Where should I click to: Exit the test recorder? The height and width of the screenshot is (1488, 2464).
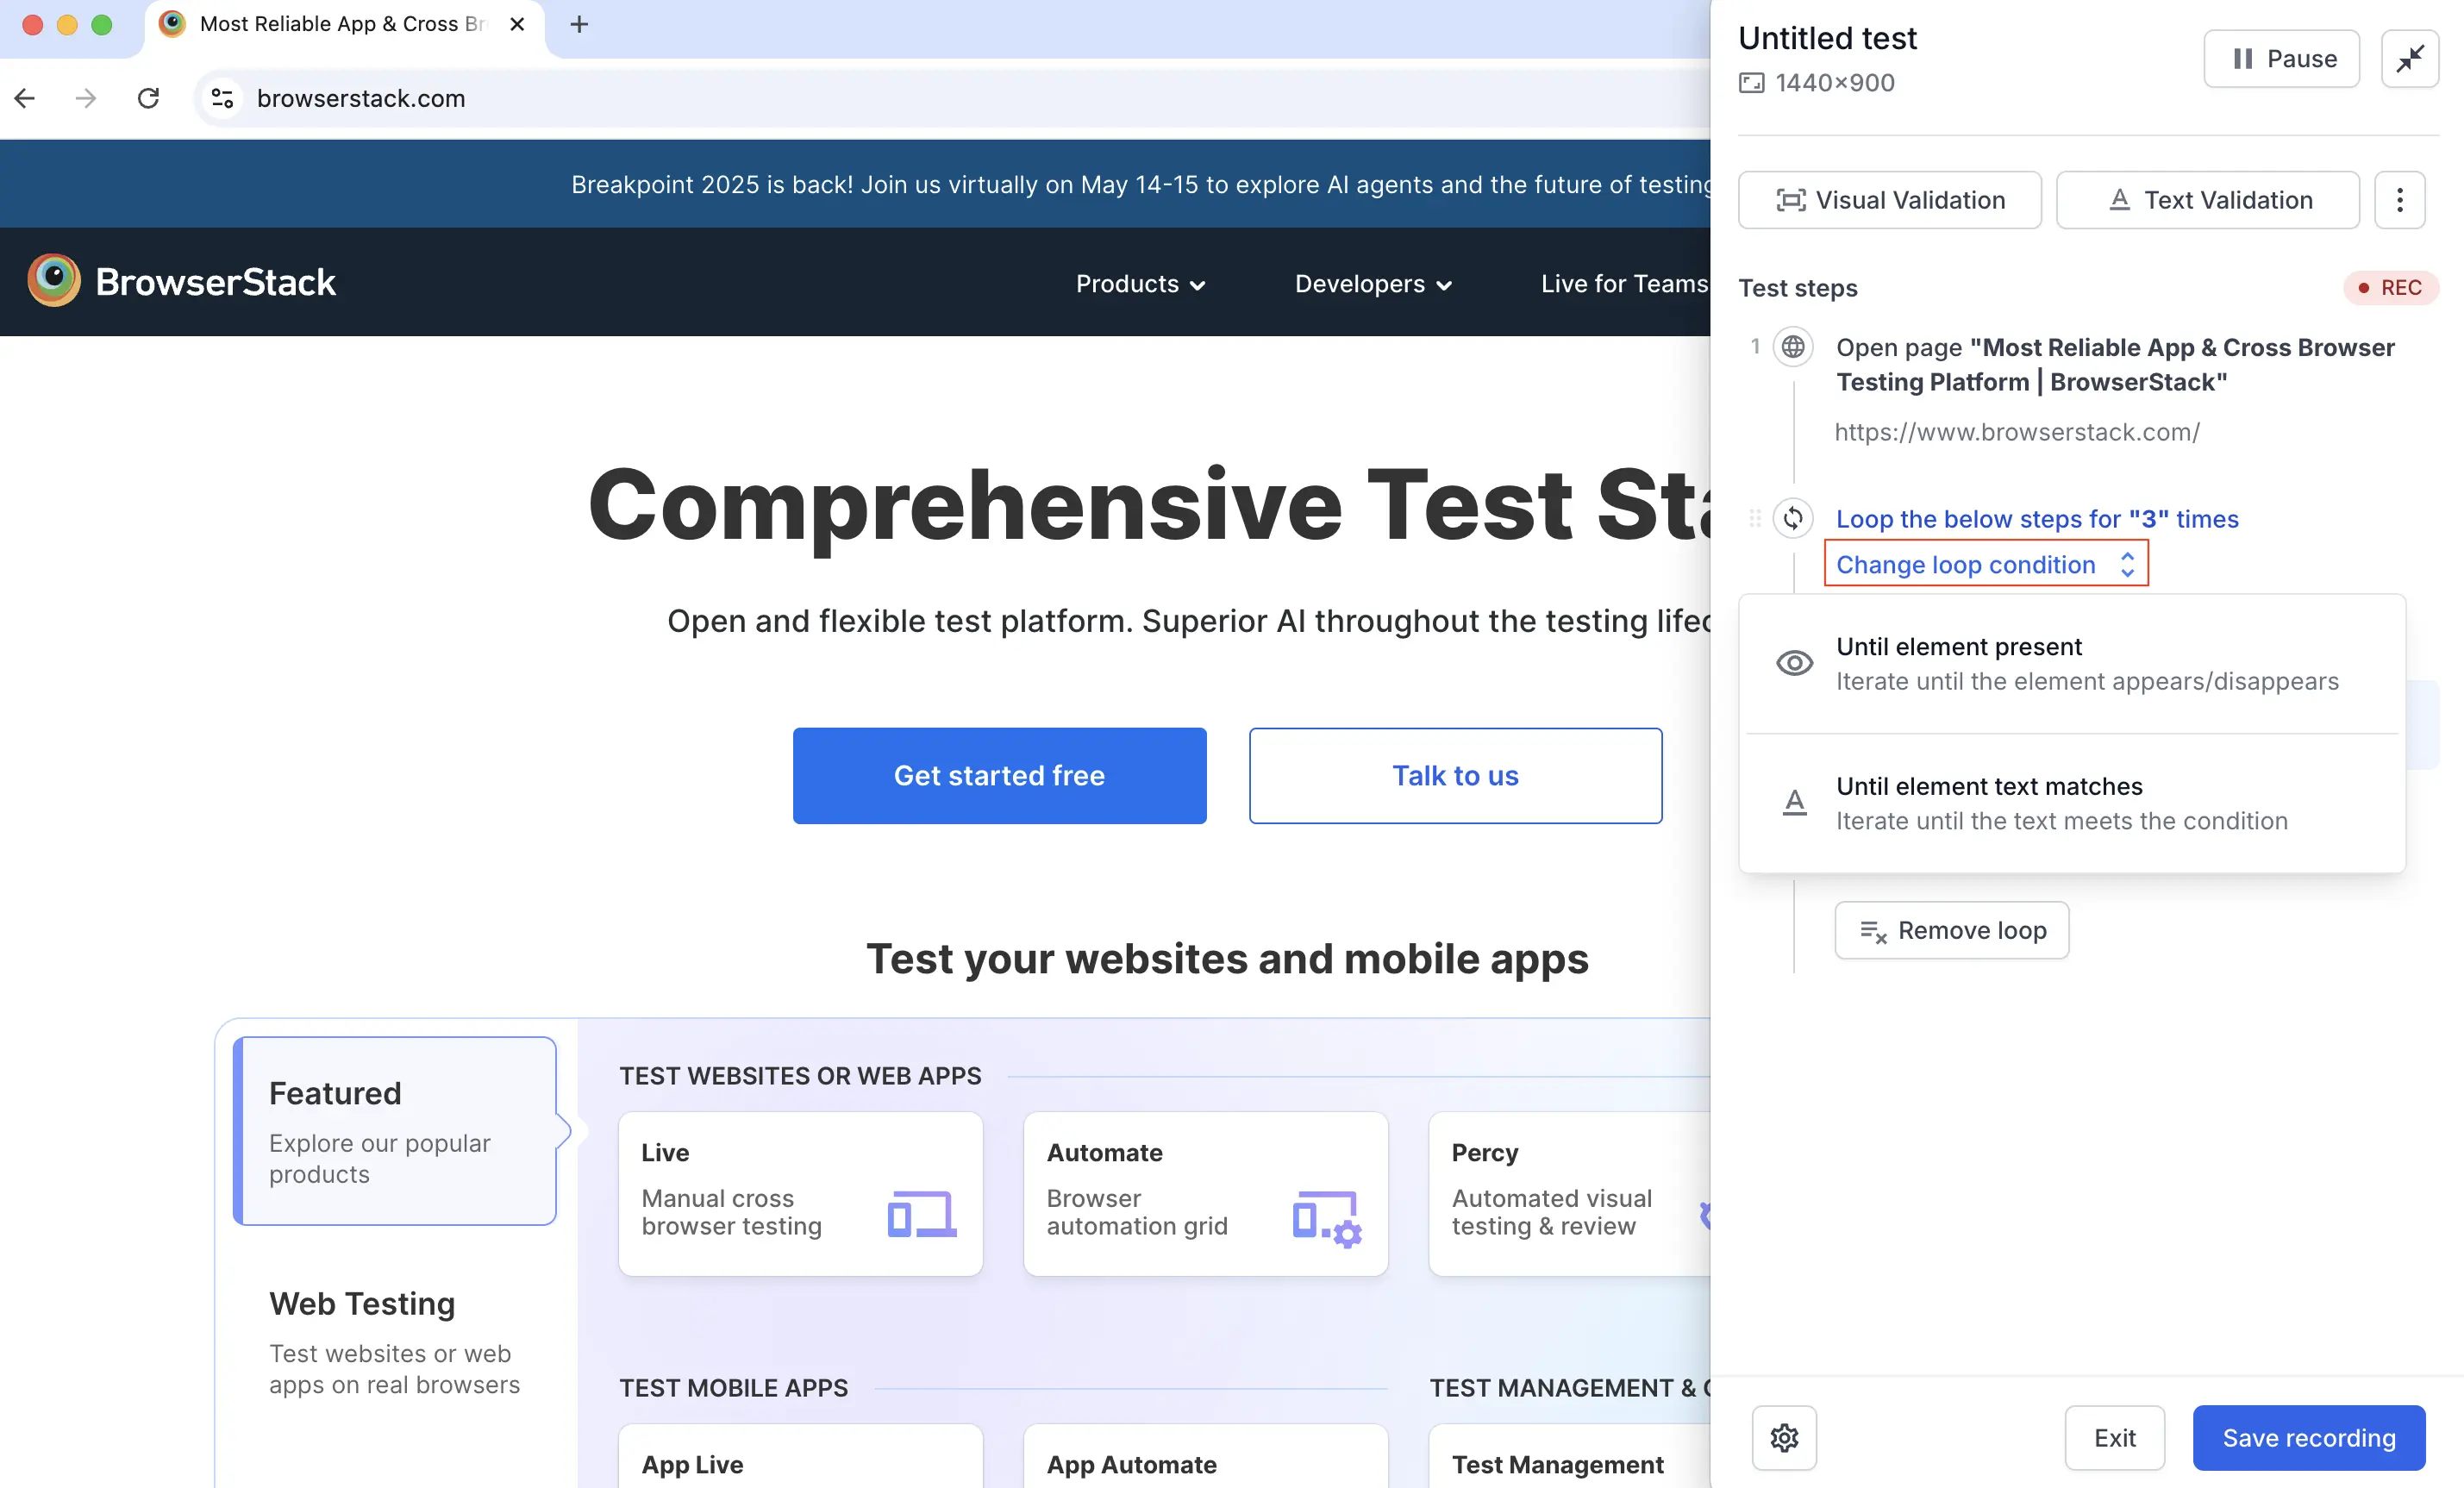click(2114, 1437)
